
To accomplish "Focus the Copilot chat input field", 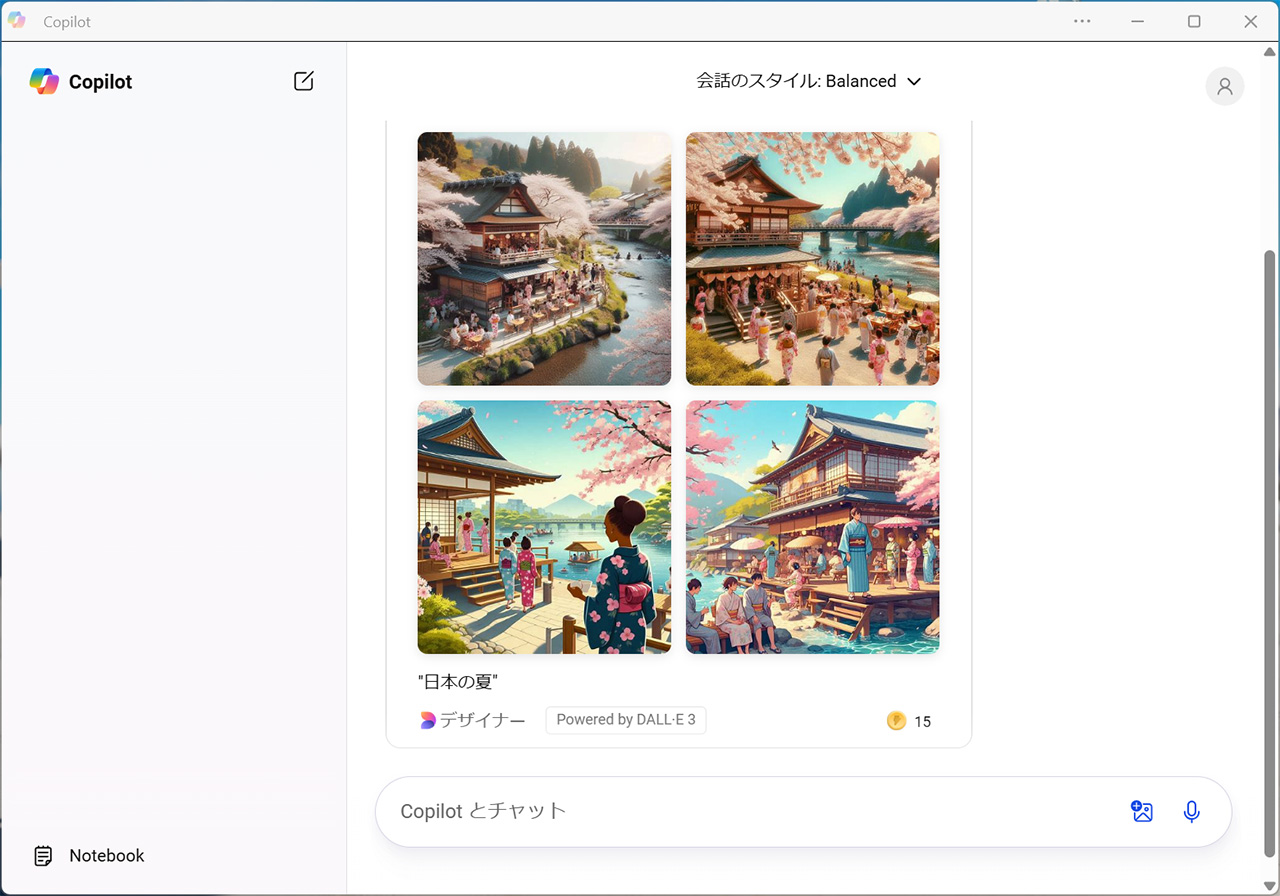I will [750, 811].
